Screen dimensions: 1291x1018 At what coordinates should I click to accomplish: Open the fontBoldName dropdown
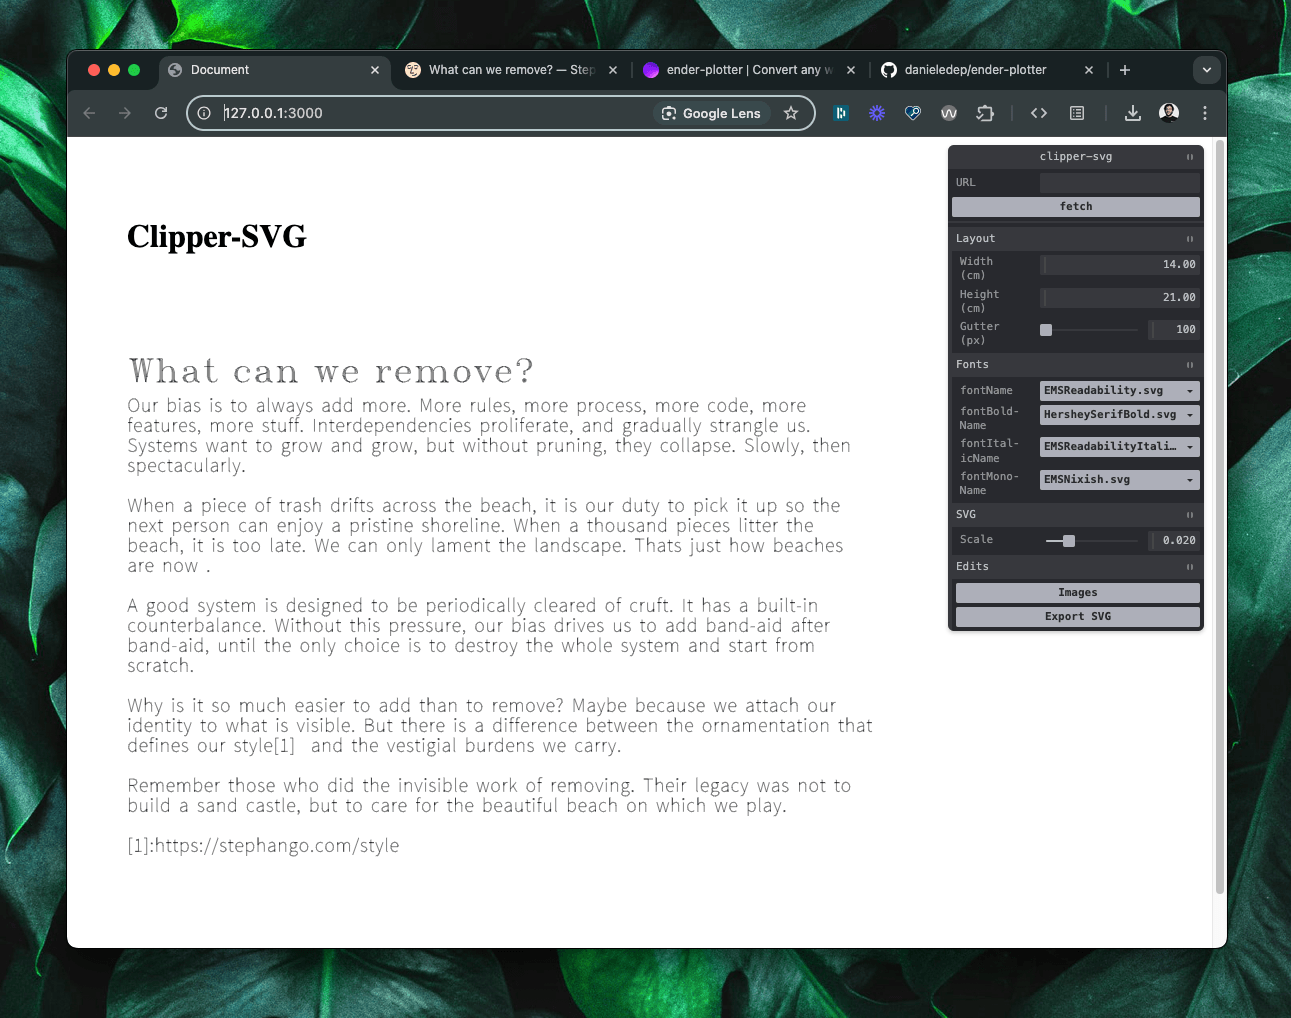1120,415
